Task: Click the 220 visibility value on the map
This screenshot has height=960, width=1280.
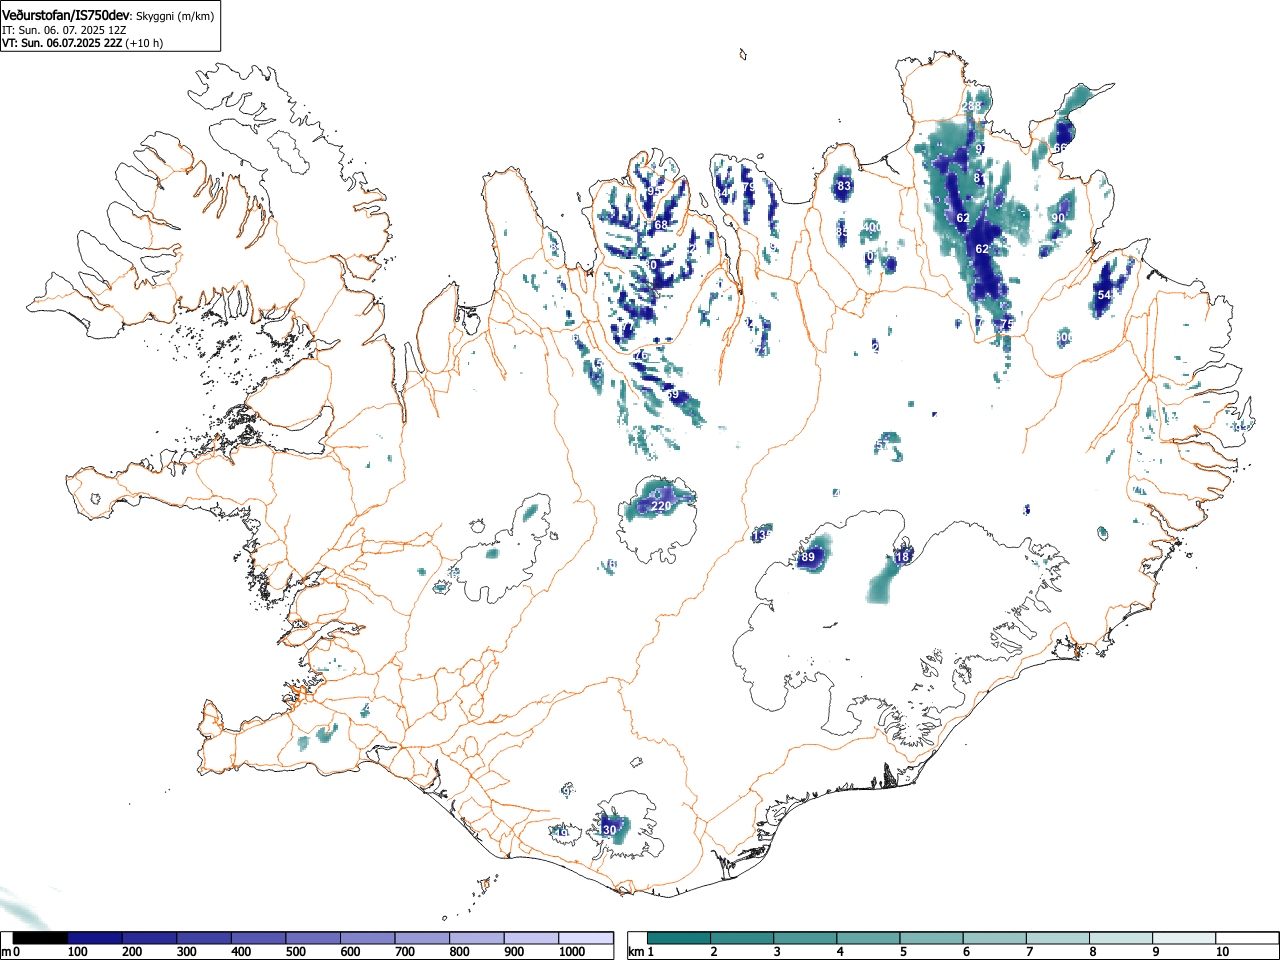Action: click(661, 507)
